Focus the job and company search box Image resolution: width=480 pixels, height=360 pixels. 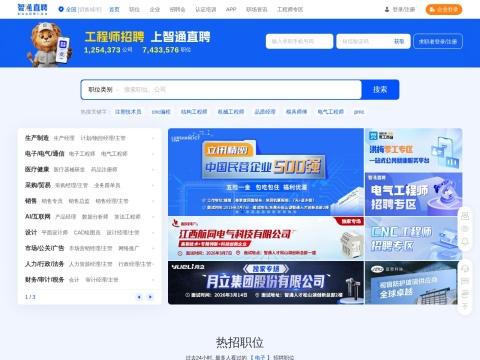(240, 90)
